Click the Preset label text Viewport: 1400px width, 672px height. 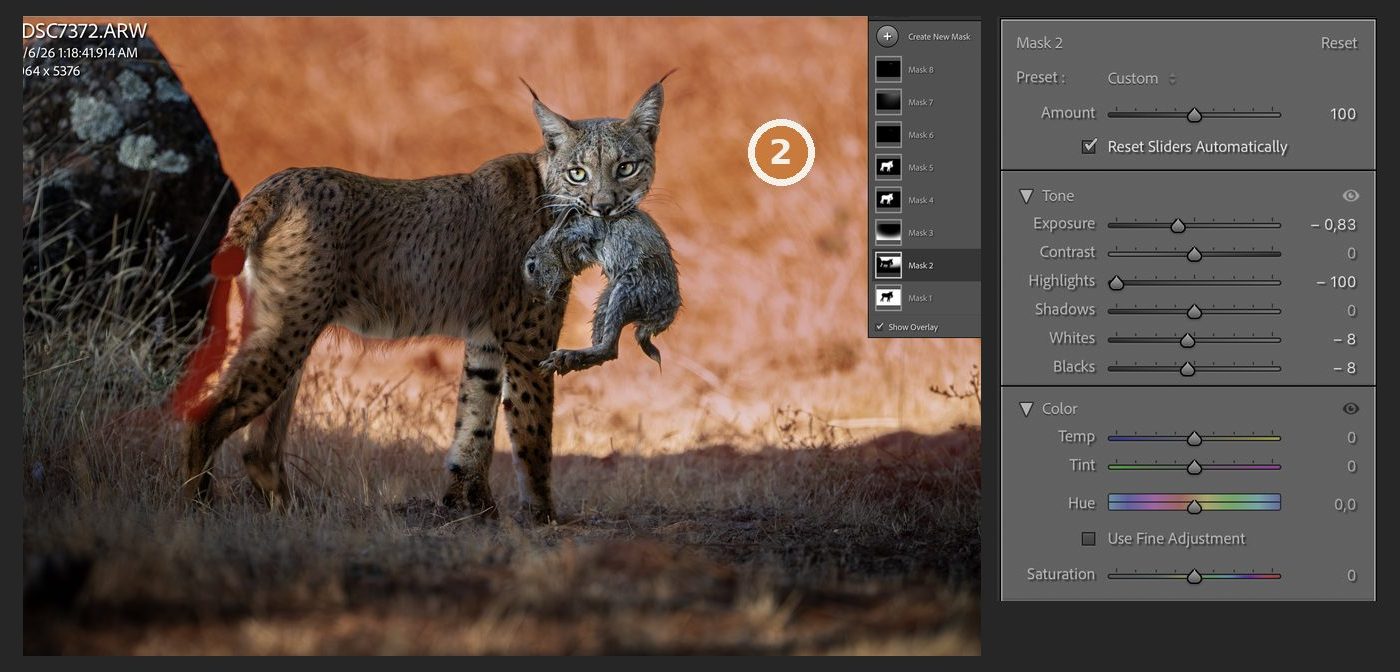coord(1040,78)
